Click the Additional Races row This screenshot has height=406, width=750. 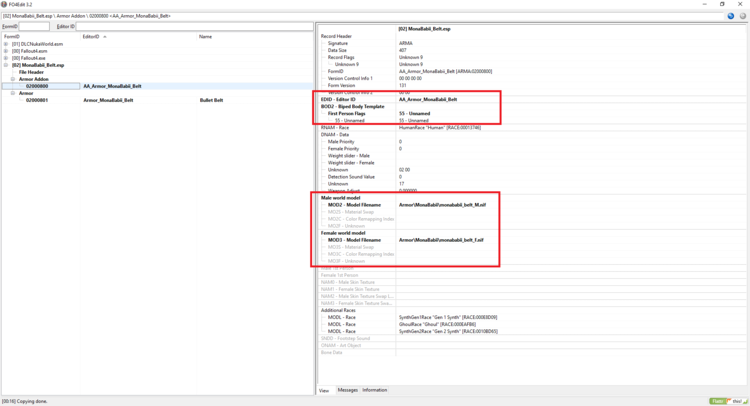click(x=338, y=310)
